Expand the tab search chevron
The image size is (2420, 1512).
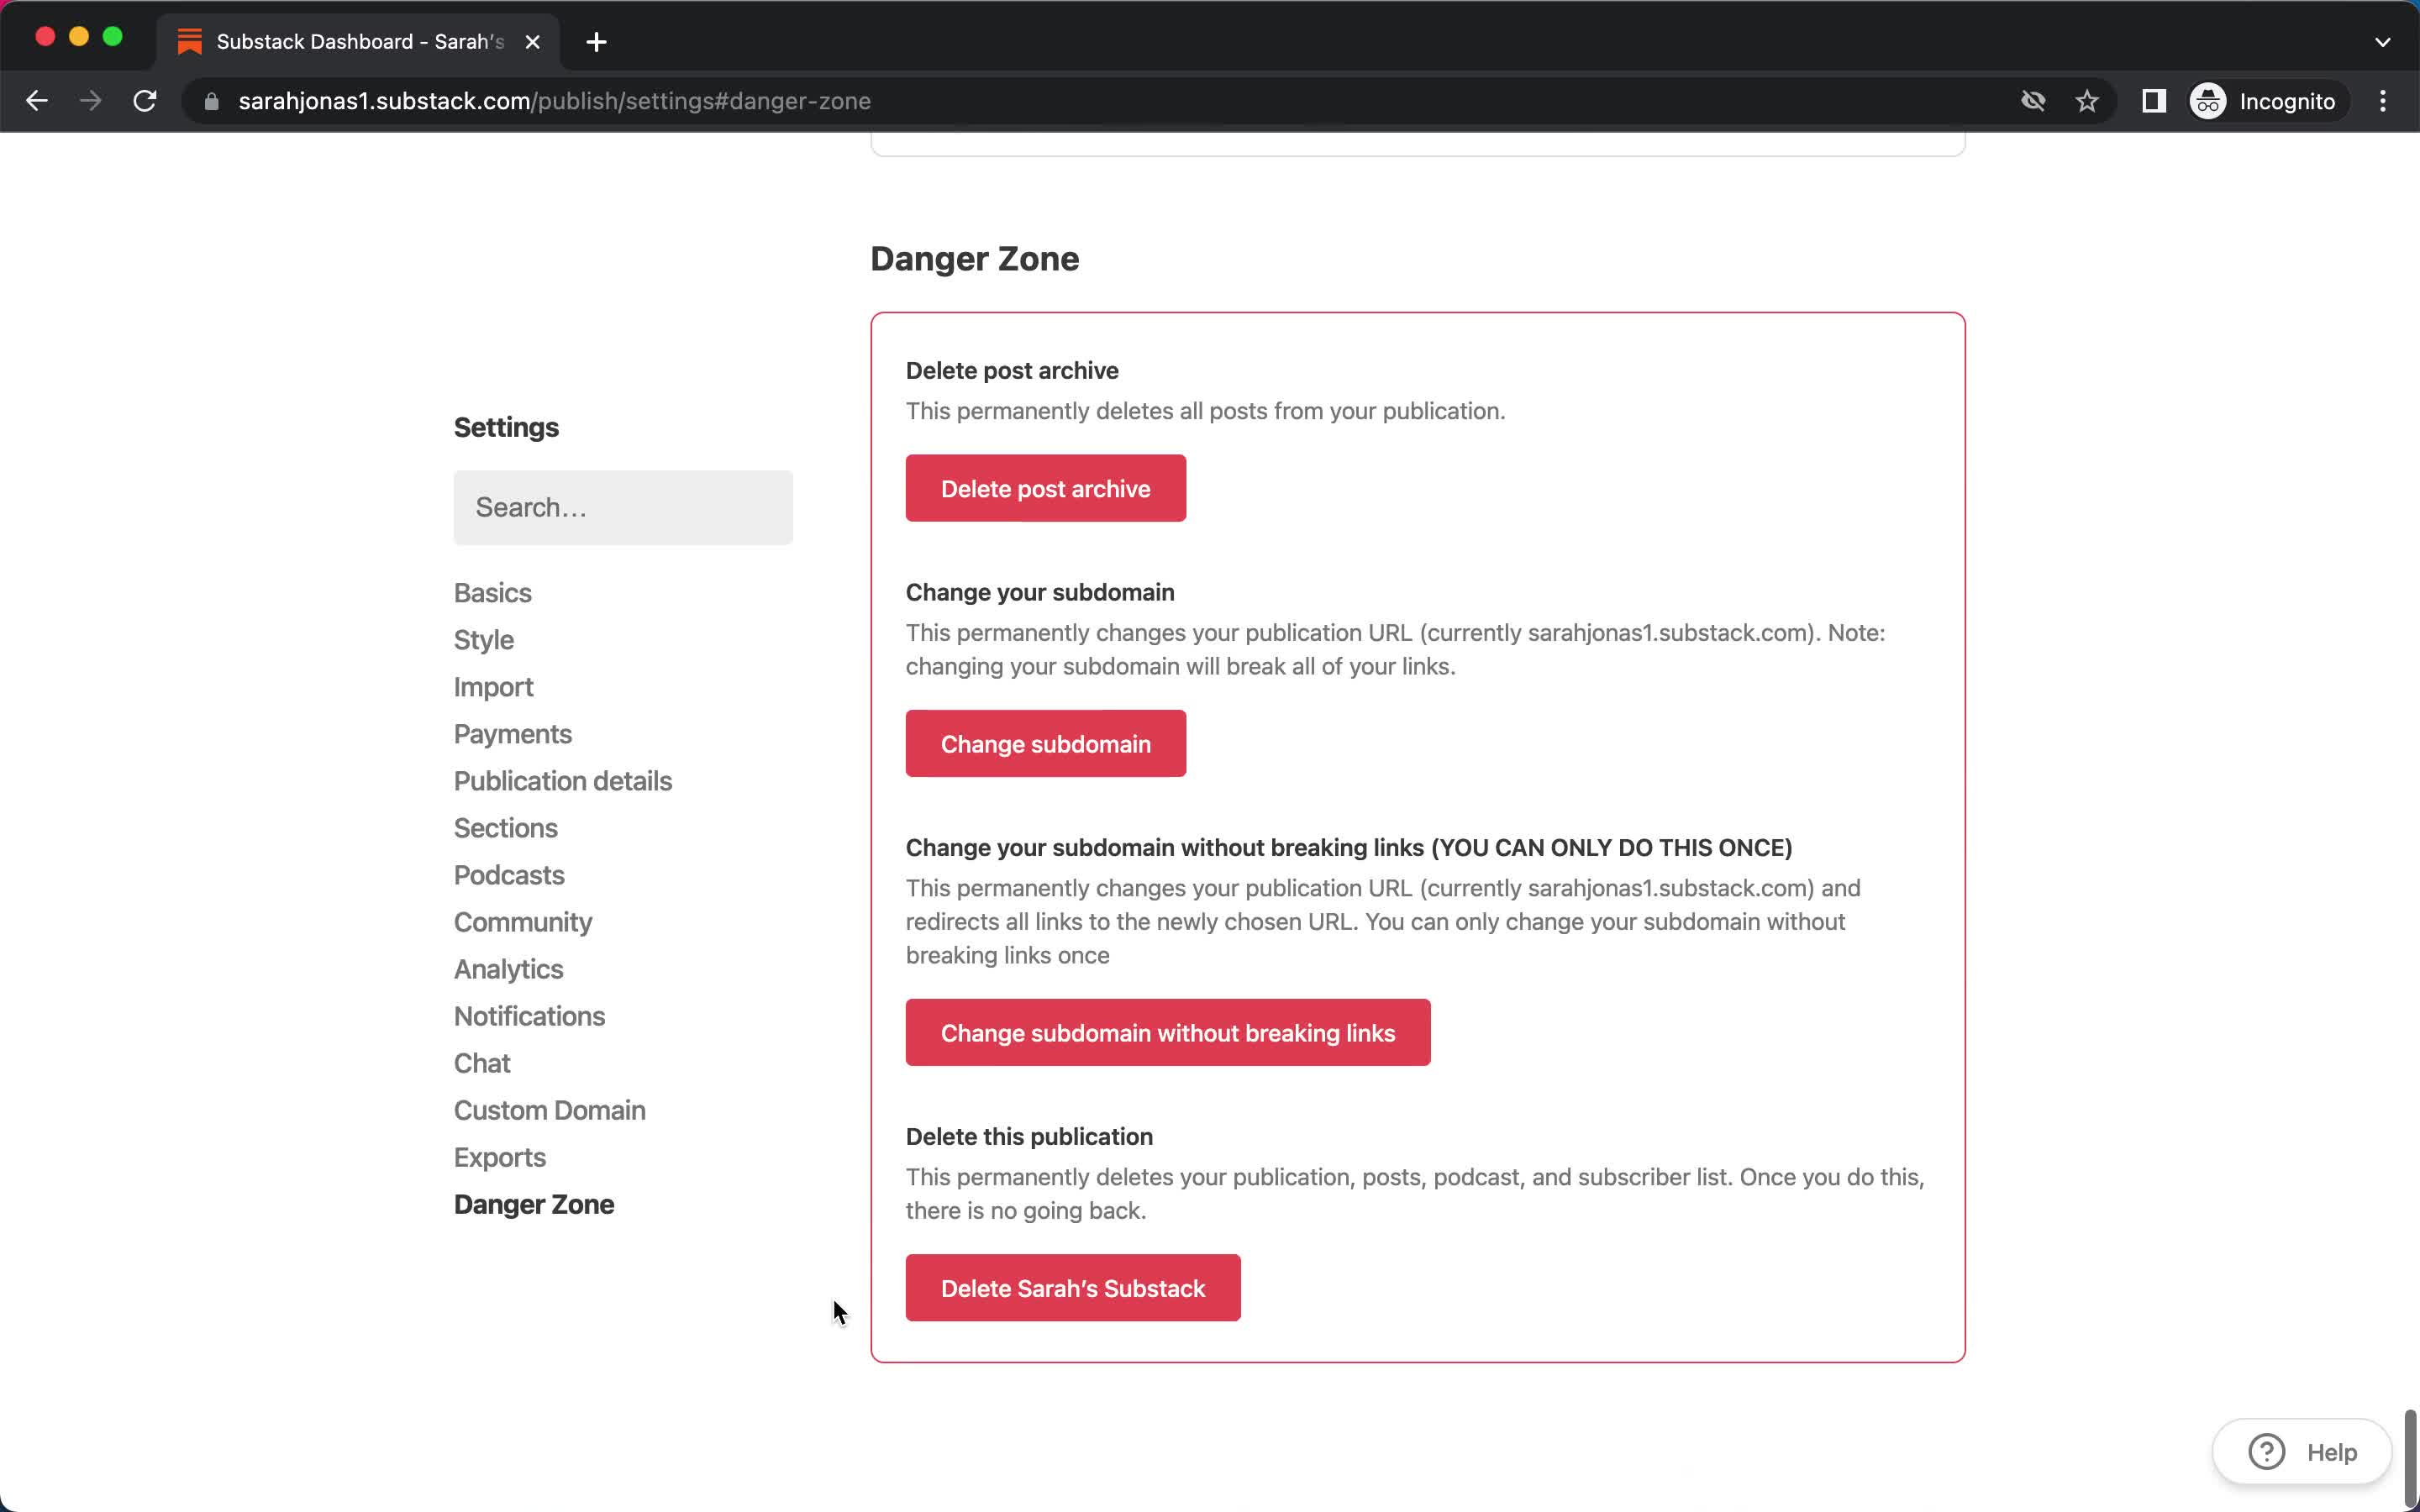[2383, 42]
